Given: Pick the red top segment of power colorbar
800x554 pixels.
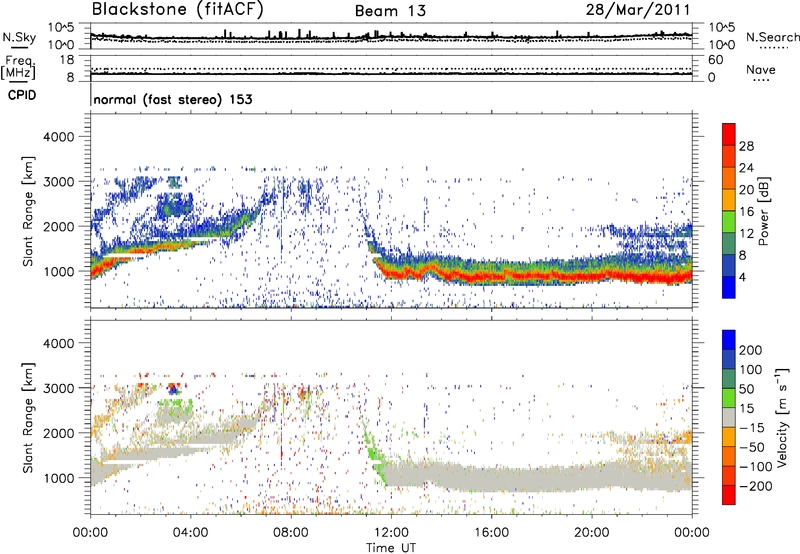Looking at the screenshot, I should [x=729, y=135].
